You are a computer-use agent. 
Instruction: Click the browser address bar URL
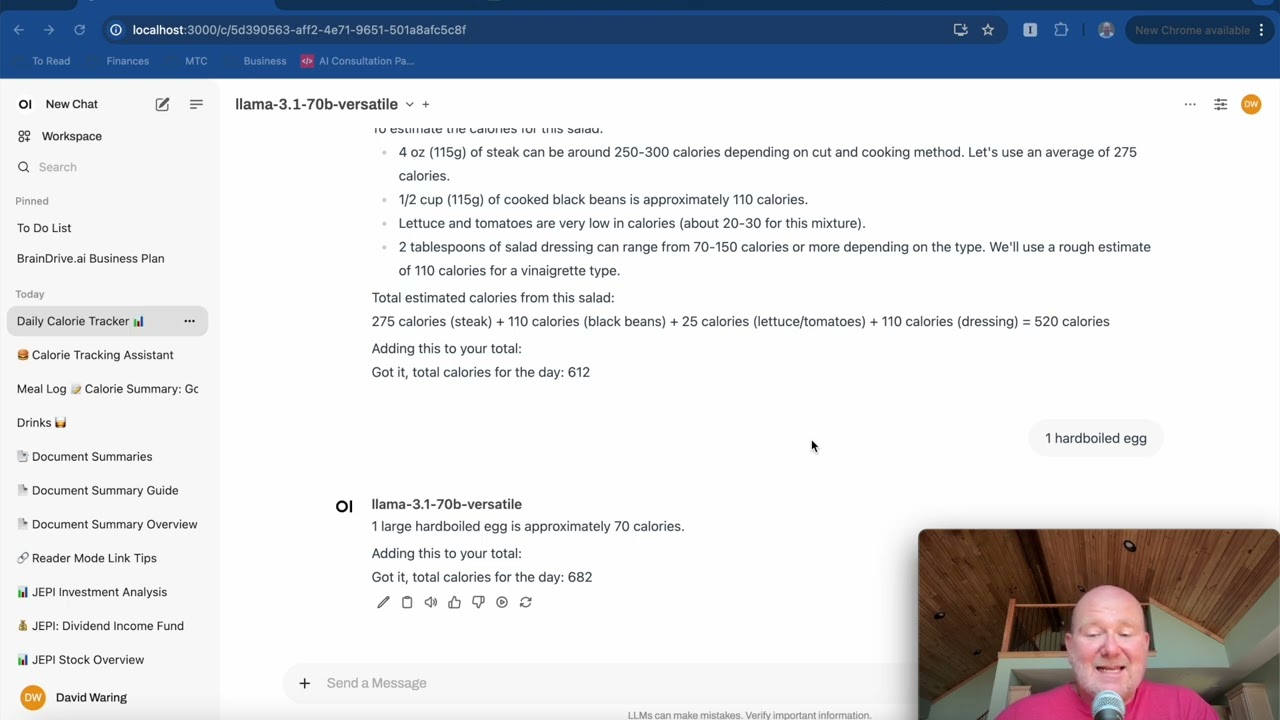click(299, 30)
